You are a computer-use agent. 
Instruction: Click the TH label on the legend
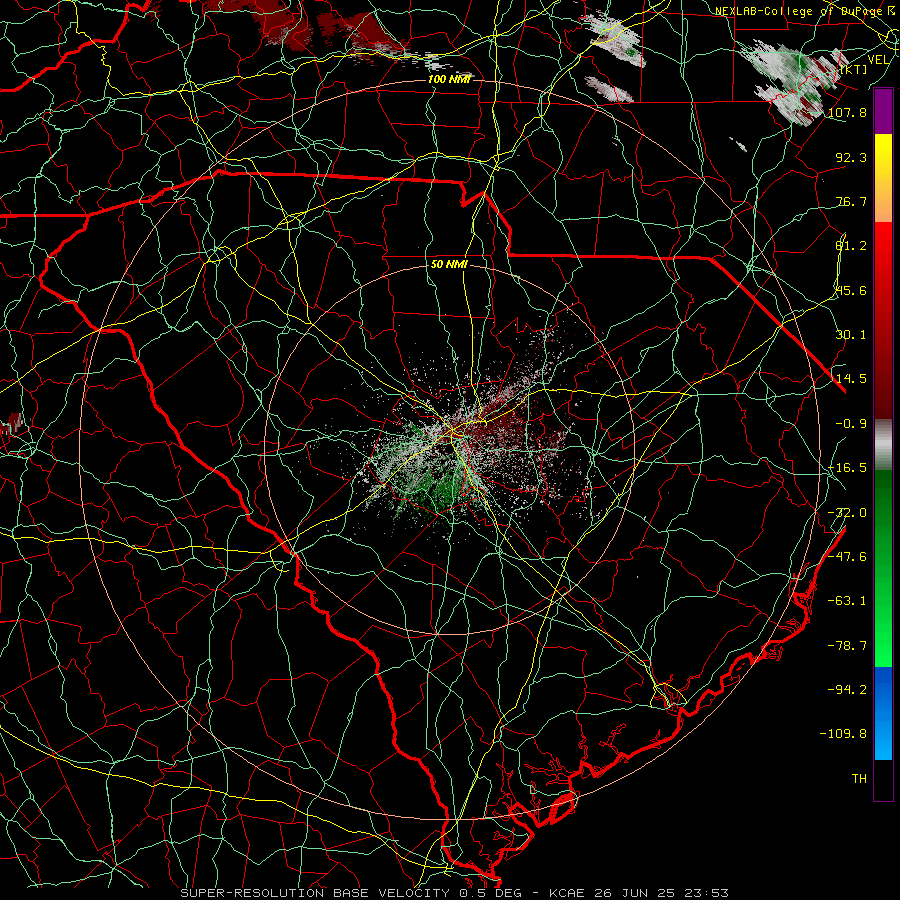[859, 779]
